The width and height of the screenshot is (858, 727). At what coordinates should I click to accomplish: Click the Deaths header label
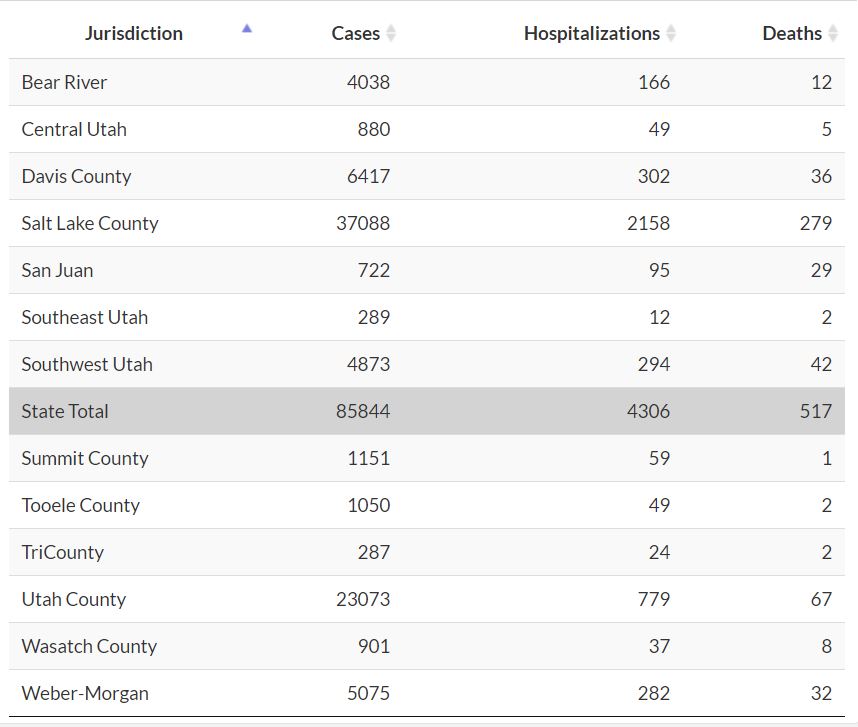pyautogui.click(x=791, y=33)
